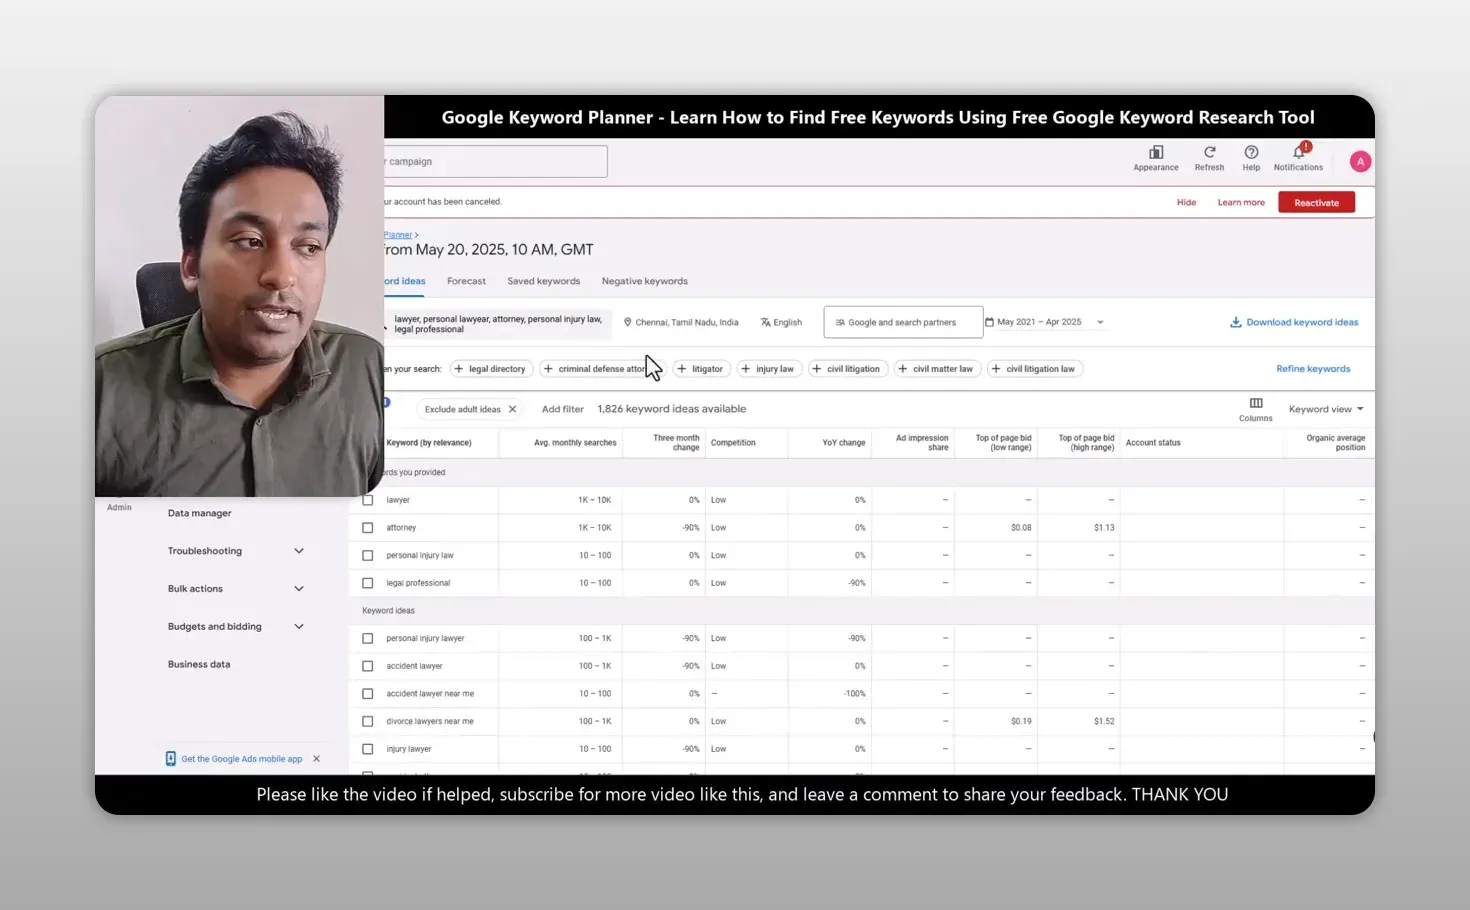The image size is (1470, 910).
Task: Add the litigator suggestion
Action: pyautogui.click(x=701, y=369)
